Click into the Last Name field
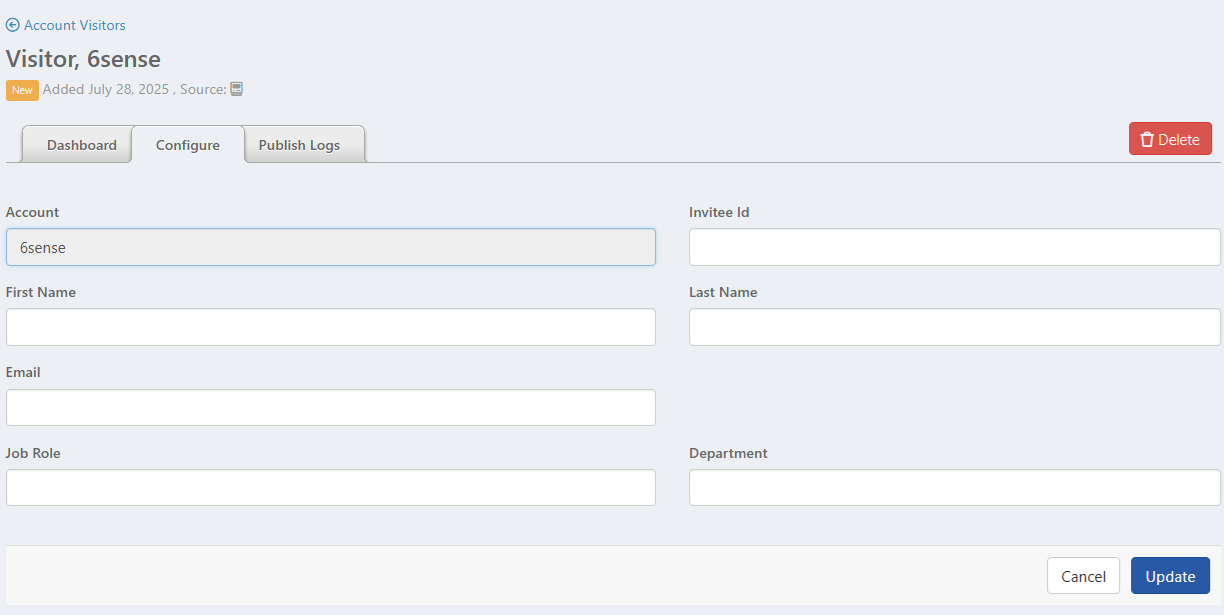Image resolution: width=1224 pixels, height=615 pixels. 955,327
